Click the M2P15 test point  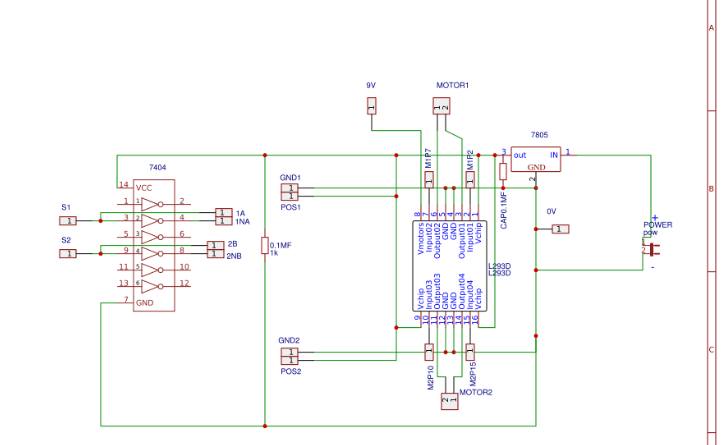[470, 351]
